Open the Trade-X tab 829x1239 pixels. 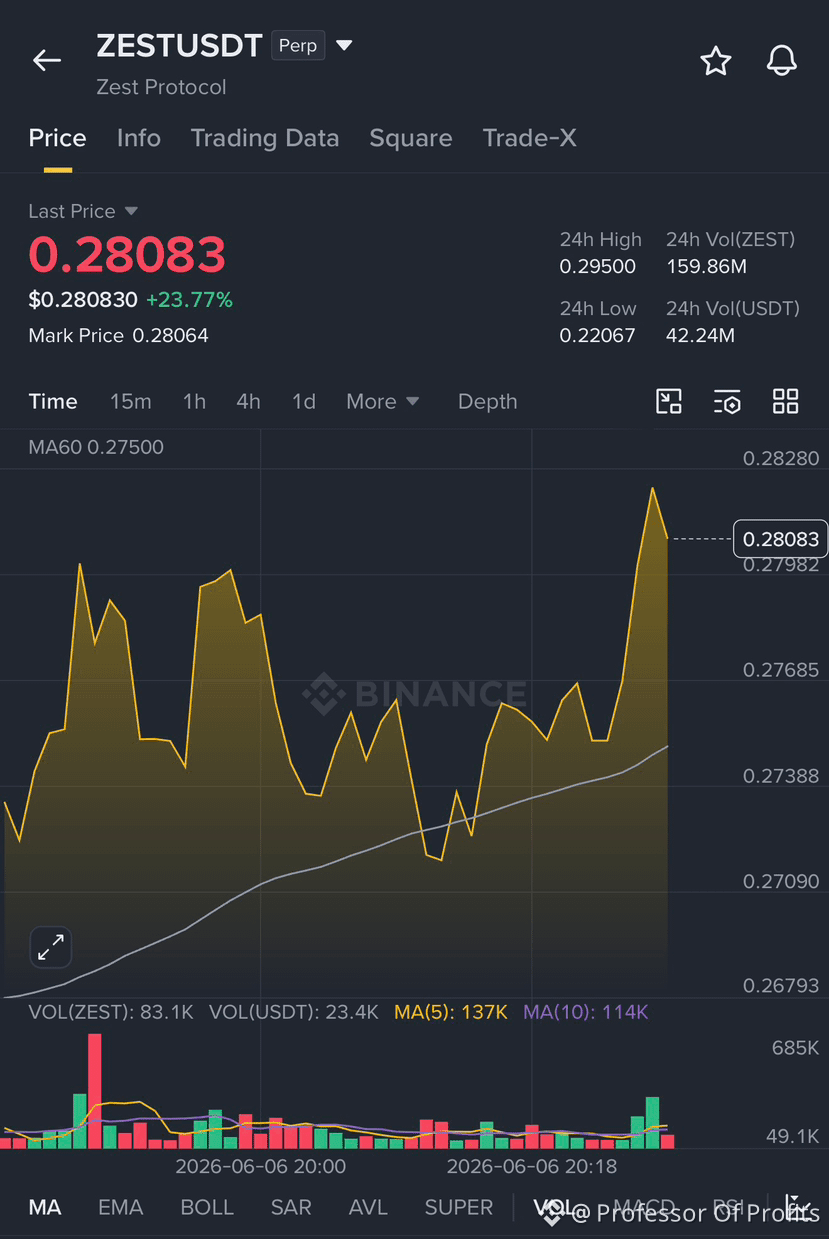530,138
